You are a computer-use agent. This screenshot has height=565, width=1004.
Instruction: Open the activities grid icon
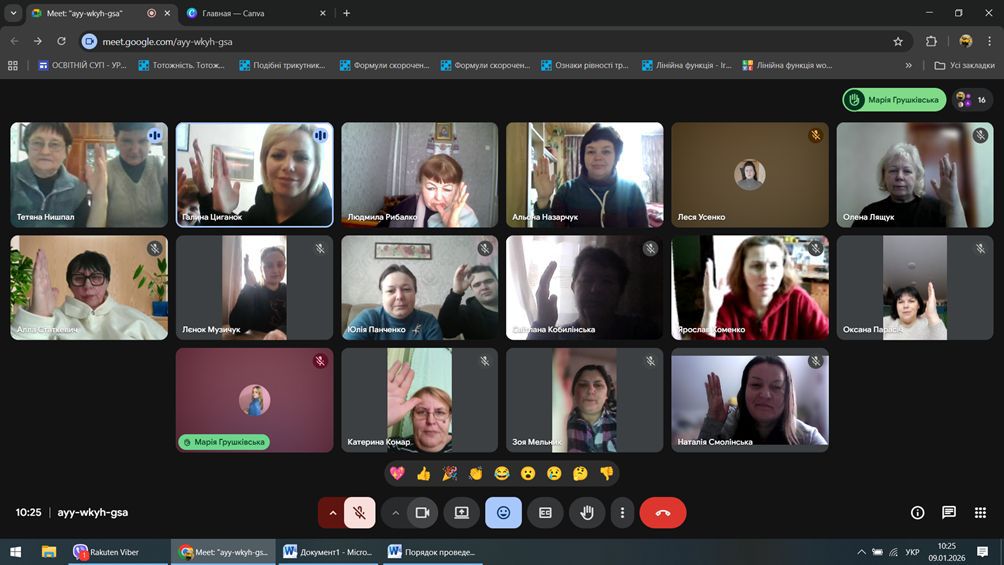(981, 512)
